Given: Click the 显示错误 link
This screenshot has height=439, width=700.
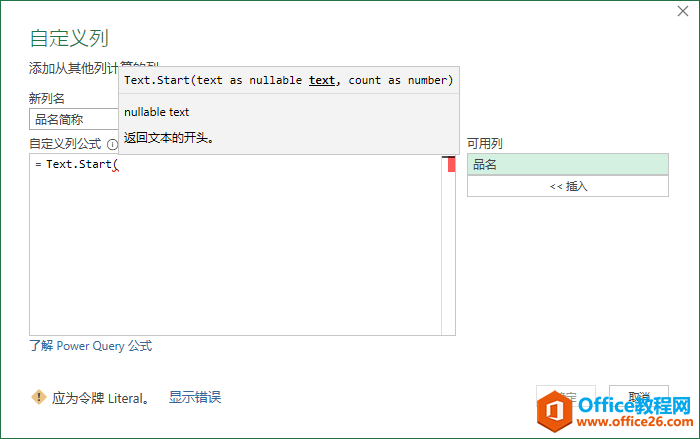Looking at the screenshot, I should [195, 397].
